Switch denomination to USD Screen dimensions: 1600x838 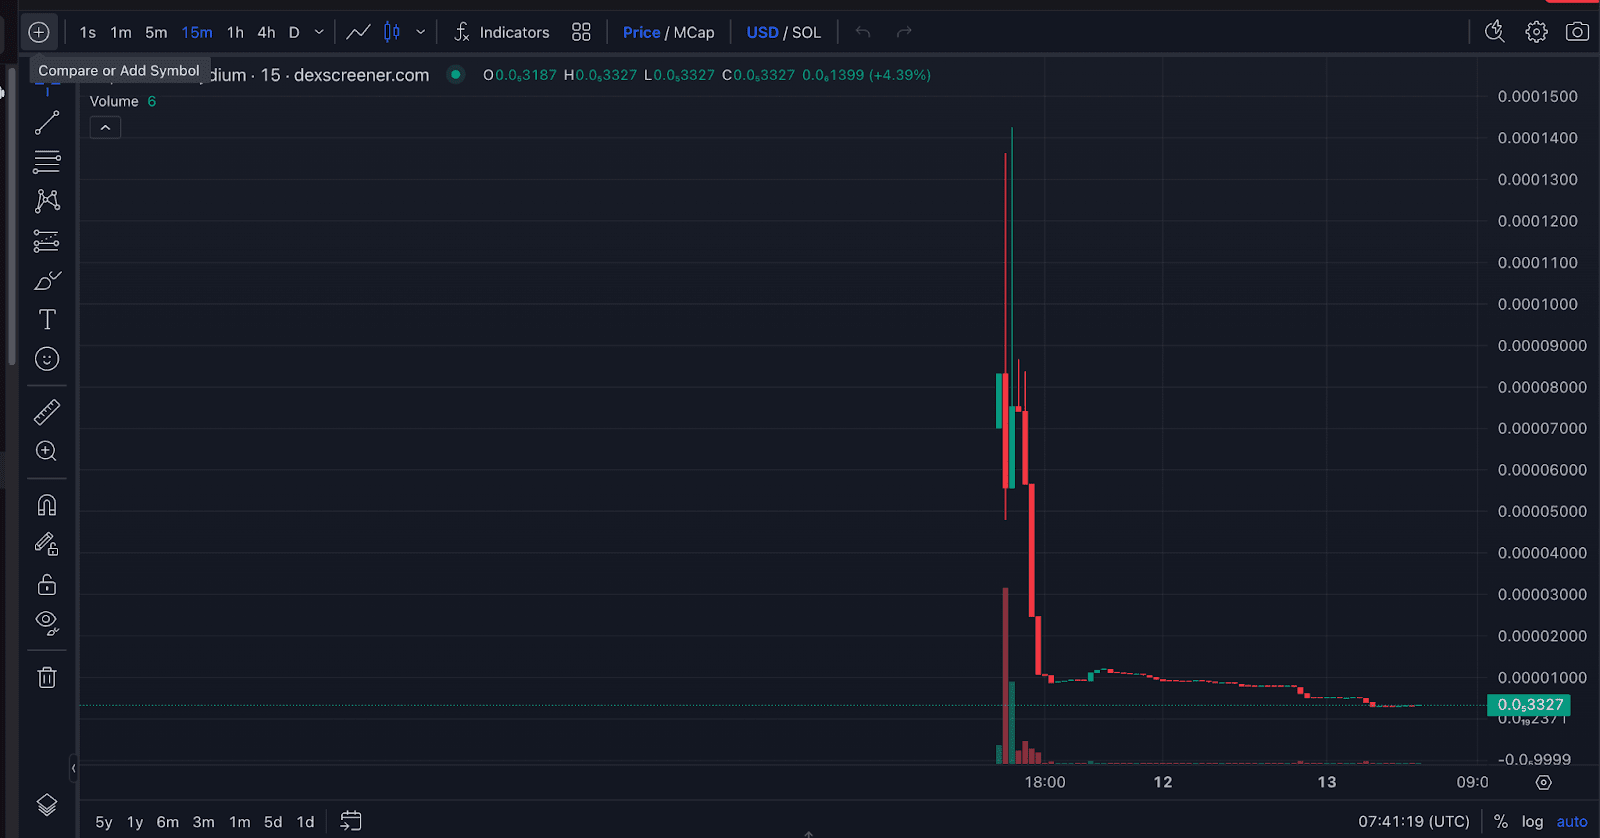click(x=762, y=32)
